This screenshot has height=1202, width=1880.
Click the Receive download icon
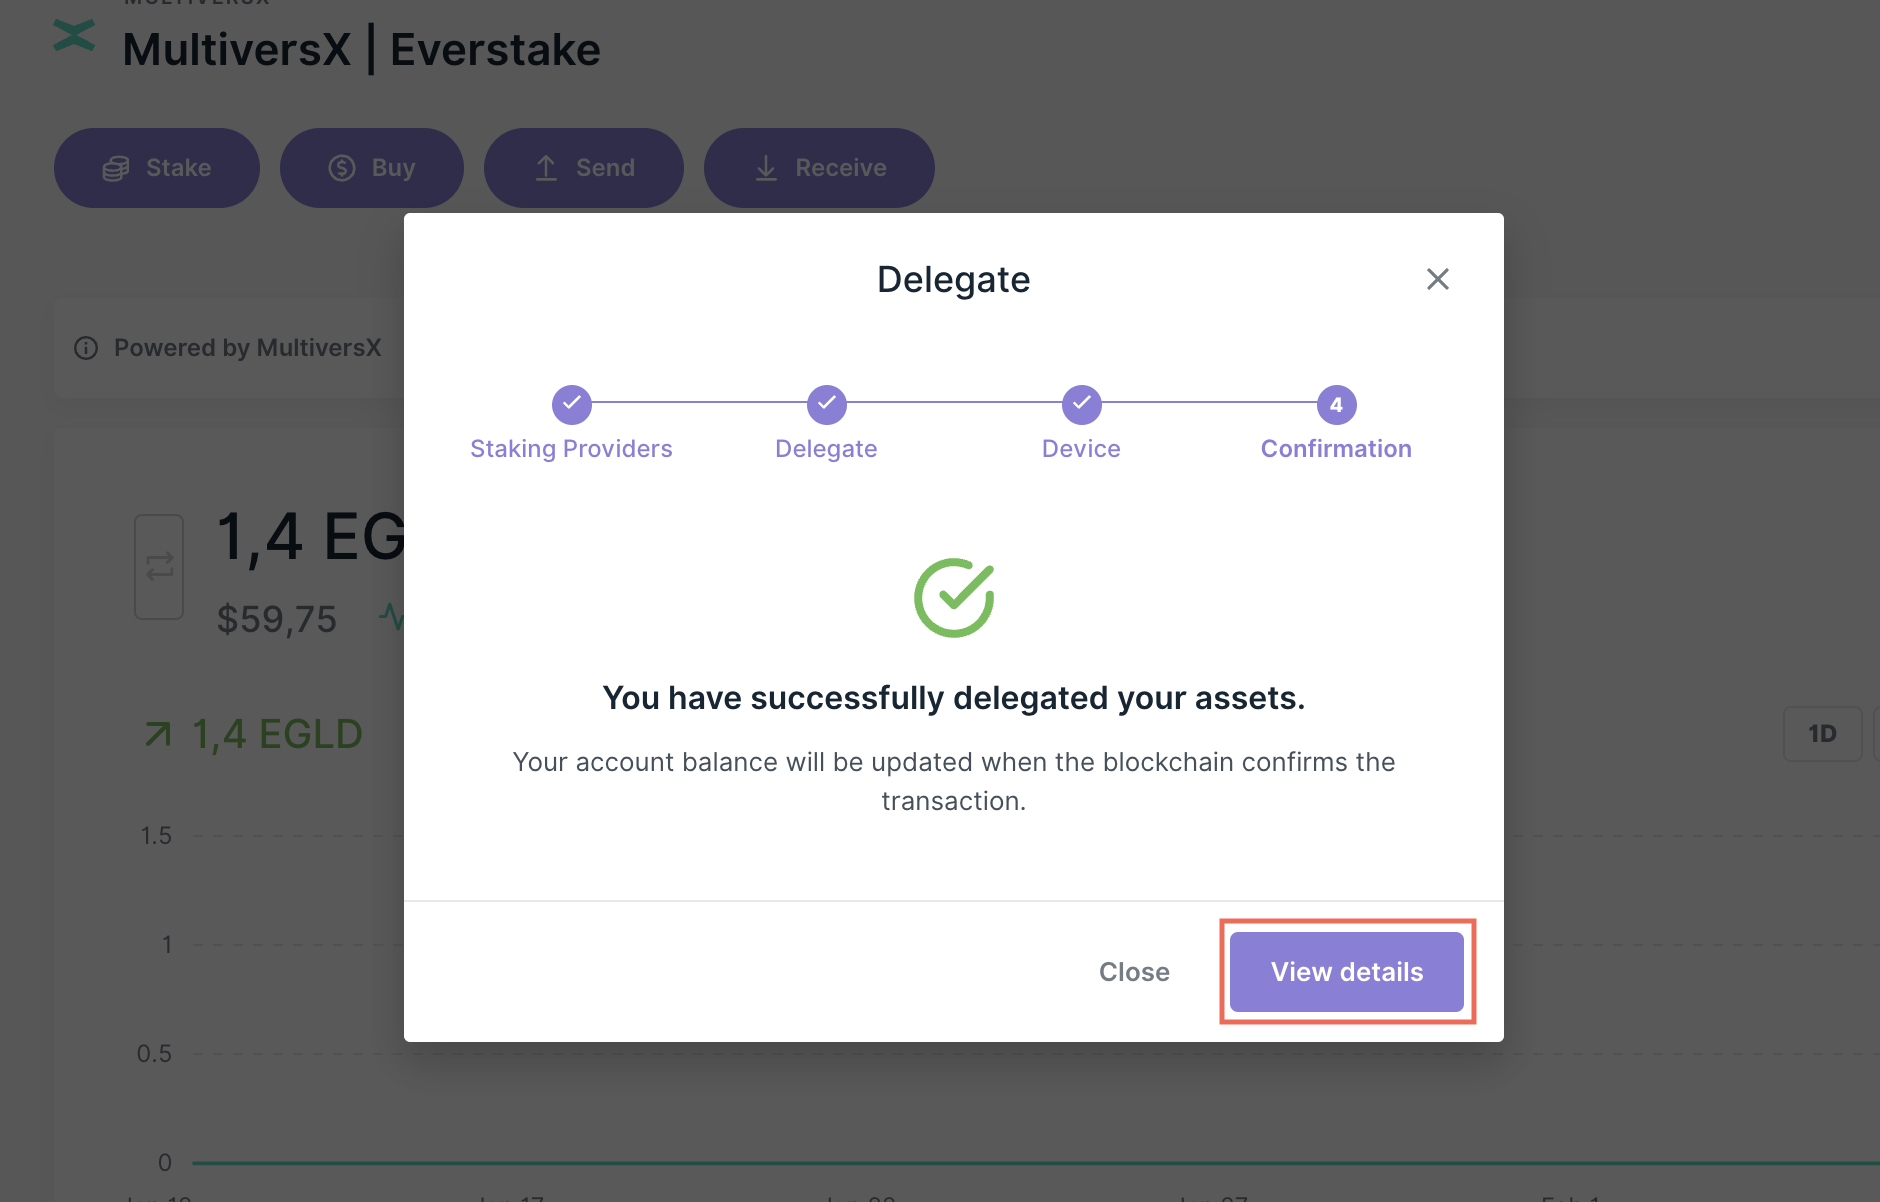tap(766, 167)
